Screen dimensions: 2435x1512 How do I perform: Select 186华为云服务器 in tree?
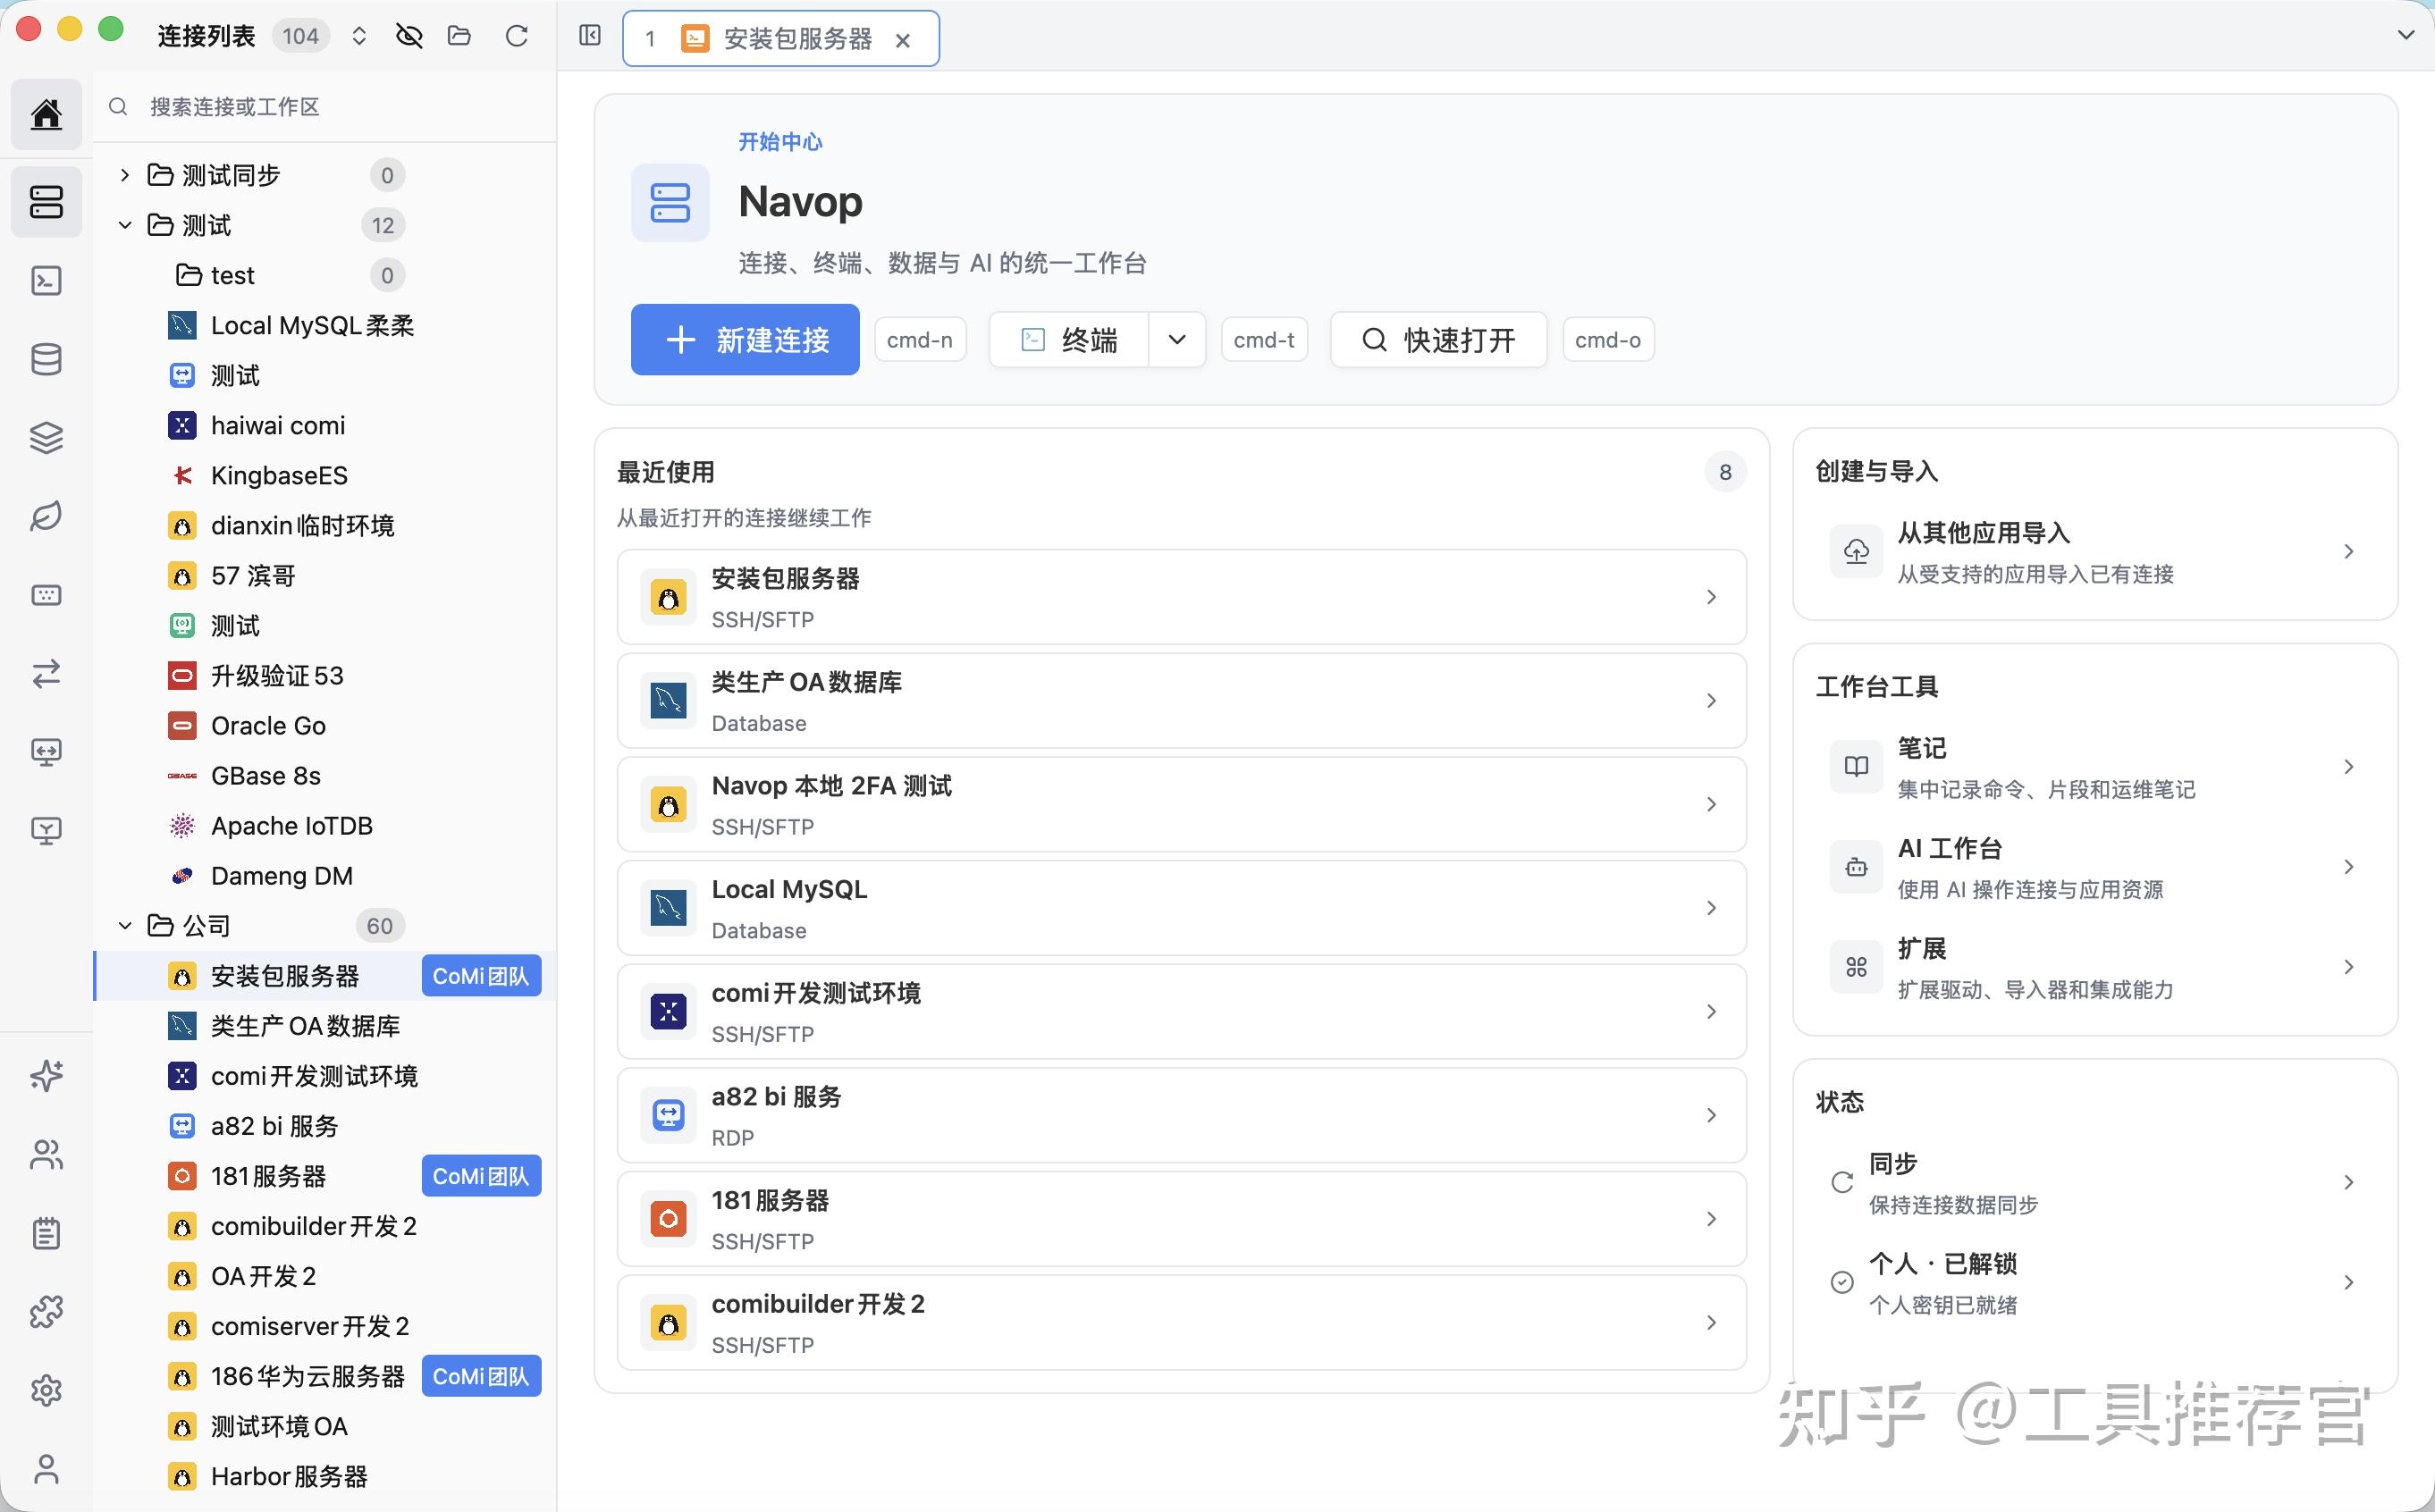(x=325, y=1377)
